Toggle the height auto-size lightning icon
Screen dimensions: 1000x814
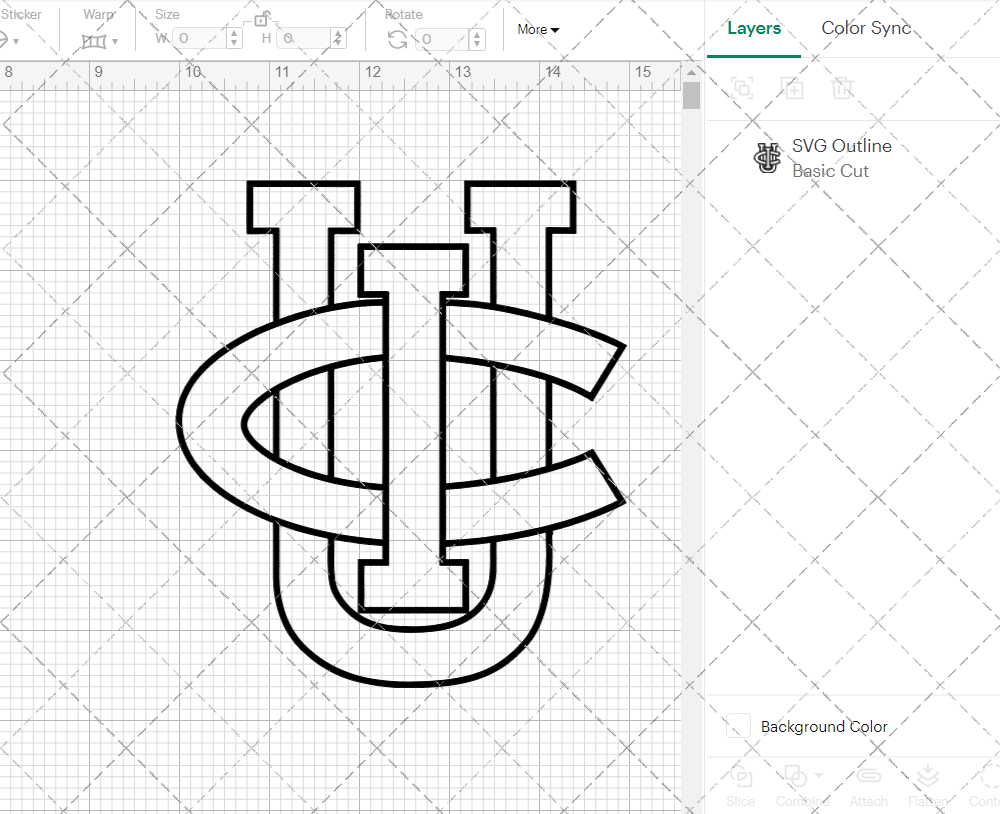tap(338, 36)
